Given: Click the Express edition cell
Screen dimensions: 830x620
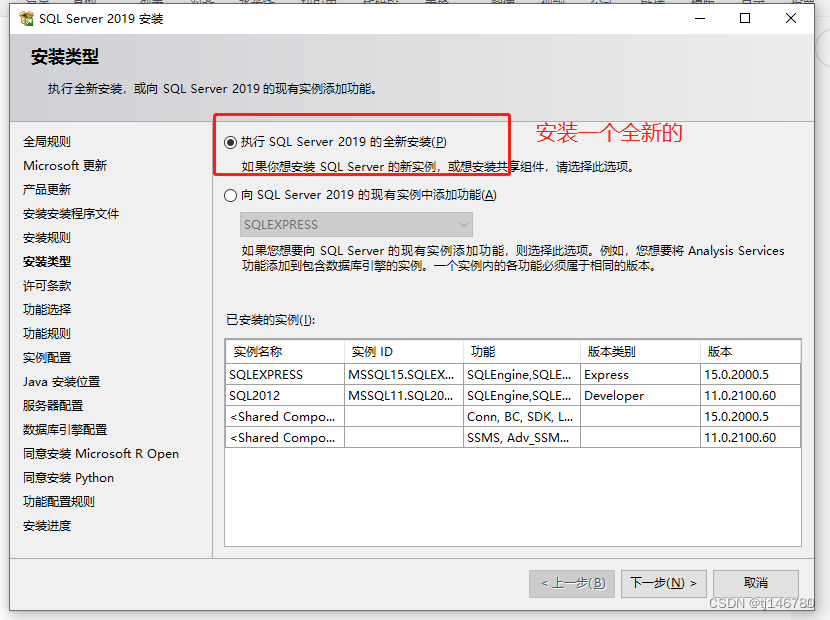Looking at the screenshot, I should click(x=640, y=374).
